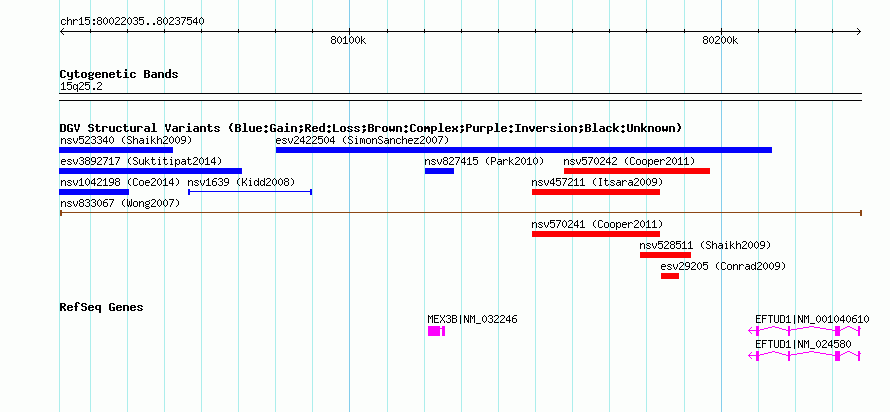Click the EFTUD1|NM_001040610 gene label
Viewport: 890px width, 412px height.
coord(812,319)
